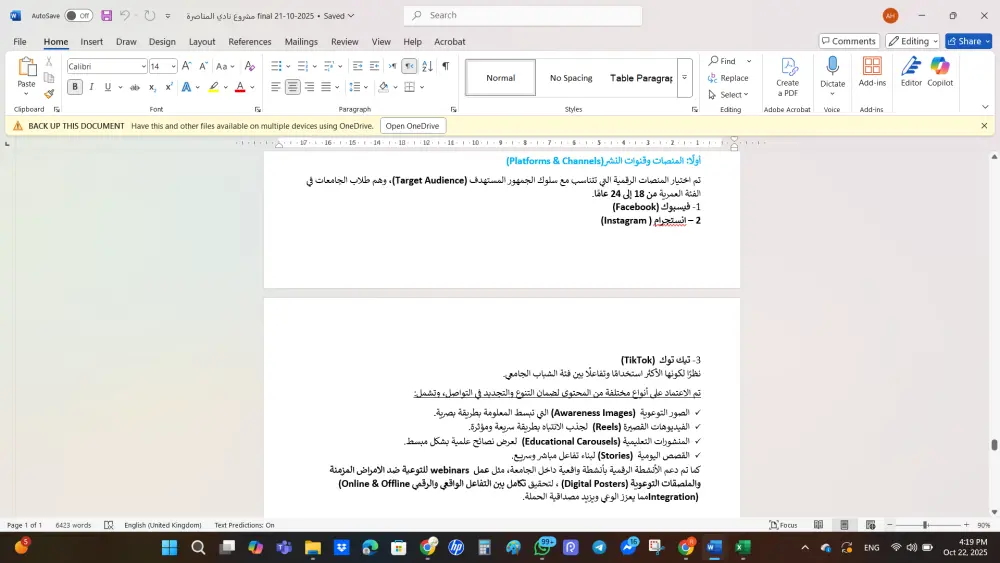This screenshot has height=563, width=1000.
Task: Increase font size with Grow Font
Action: tap(186, 66)
